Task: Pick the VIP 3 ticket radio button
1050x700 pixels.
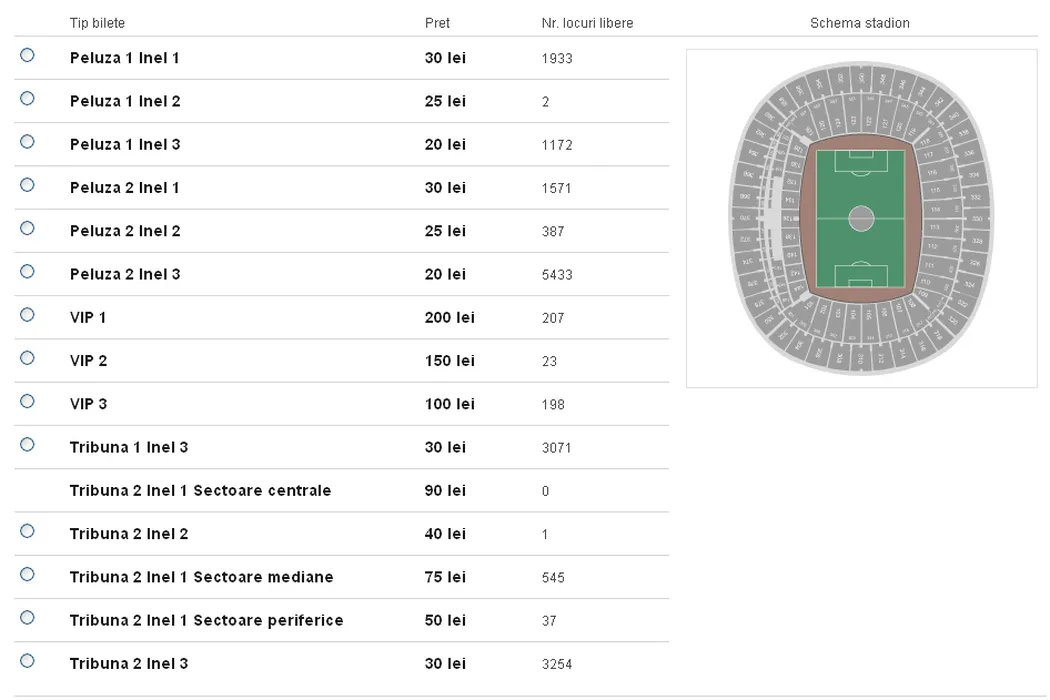Action: tap(27, 401)
